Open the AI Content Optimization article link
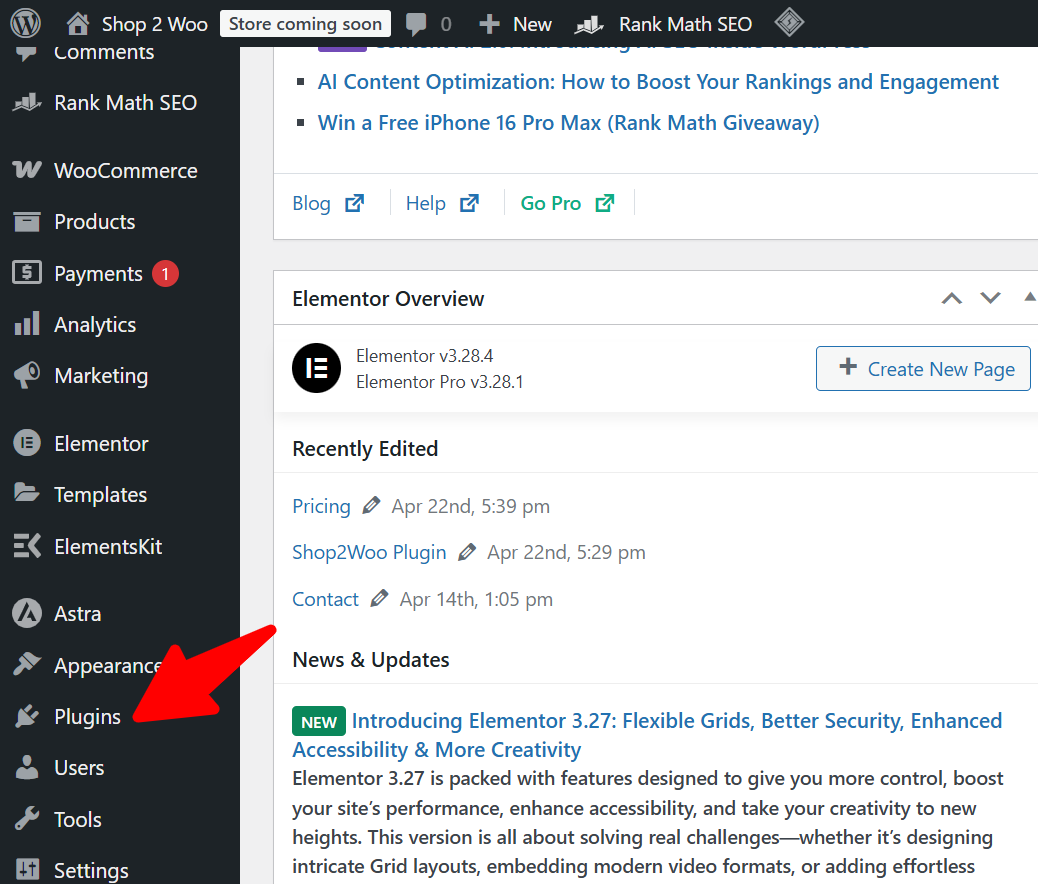 point(658,82)
